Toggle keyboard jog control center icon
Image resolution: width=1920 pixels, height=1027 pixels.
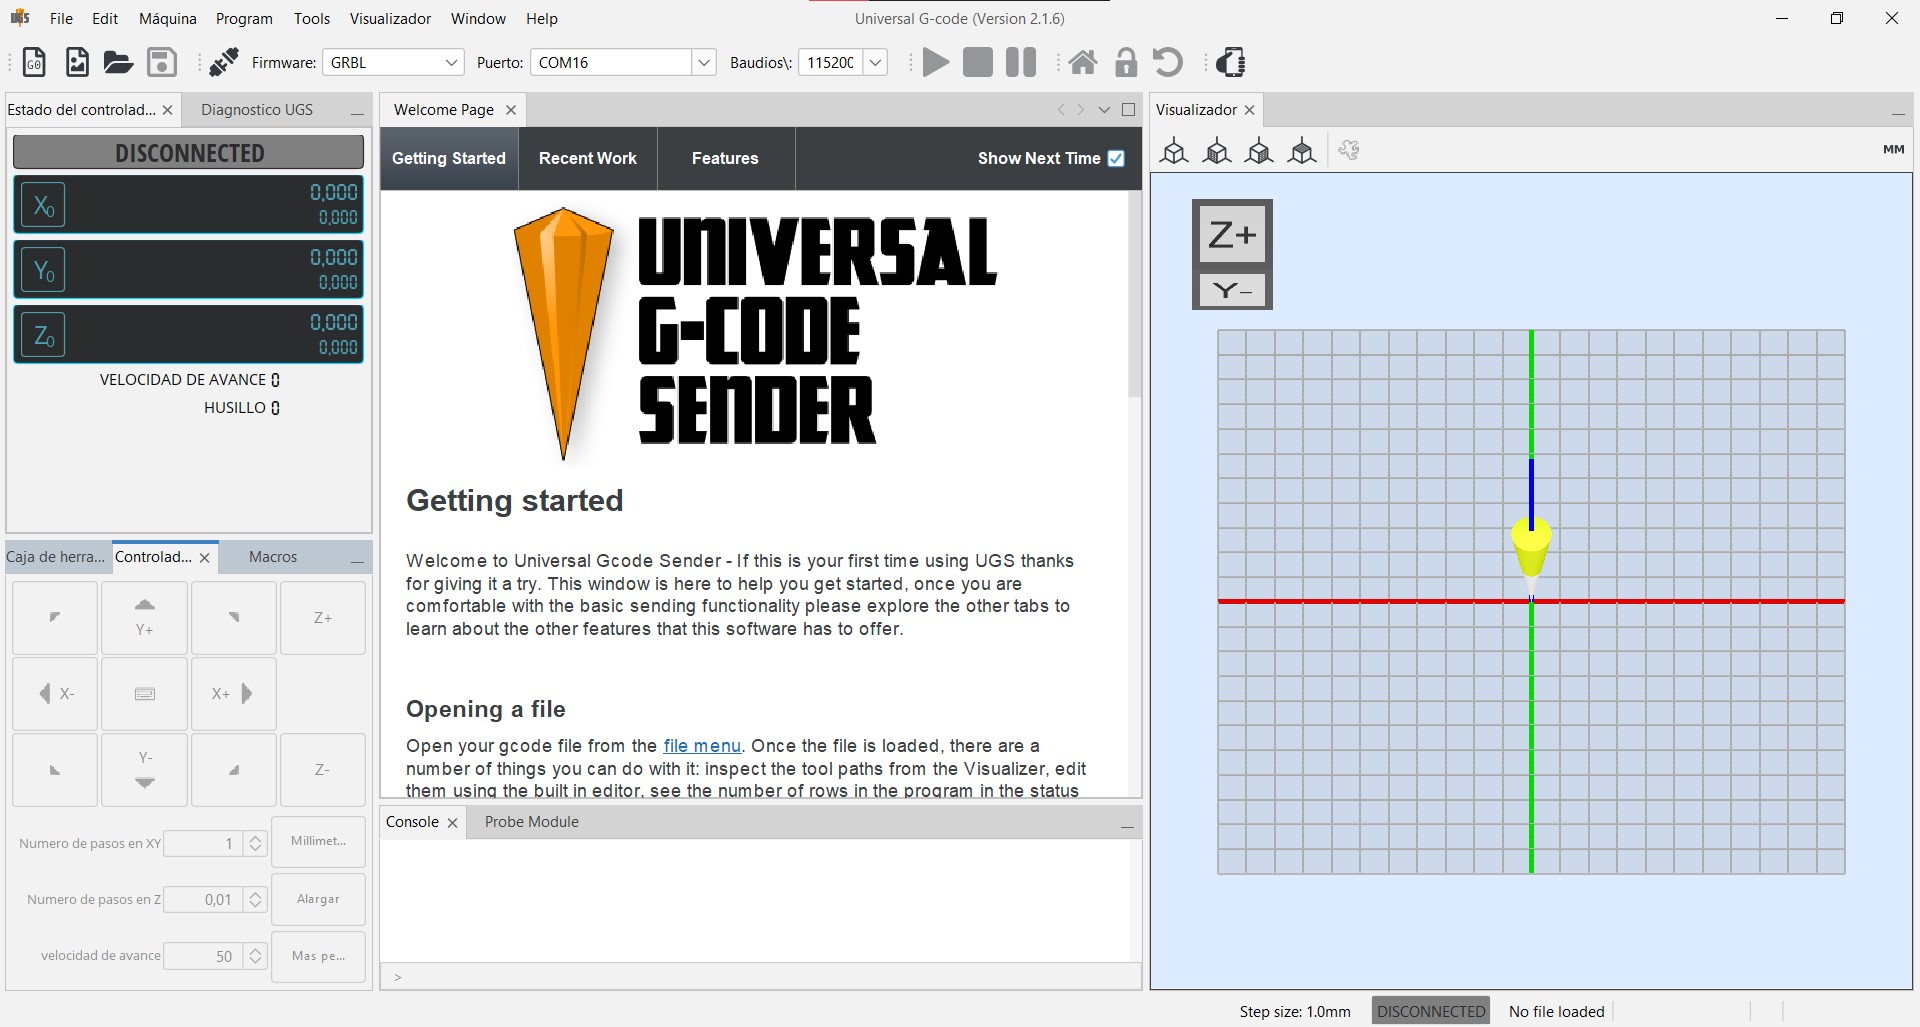[145, 694]
